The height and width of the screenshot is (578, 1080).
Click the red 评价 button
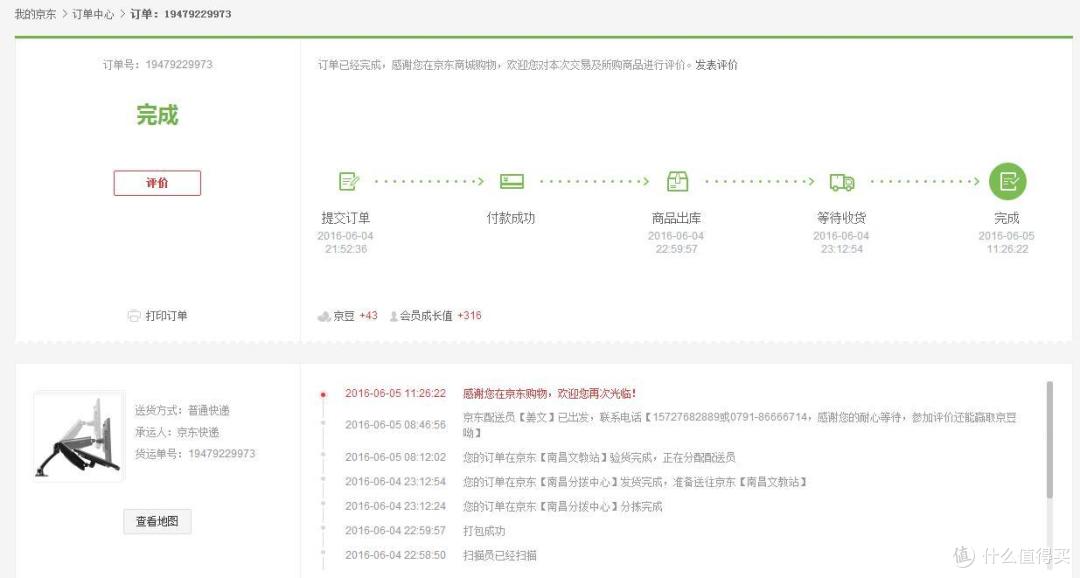157,183
